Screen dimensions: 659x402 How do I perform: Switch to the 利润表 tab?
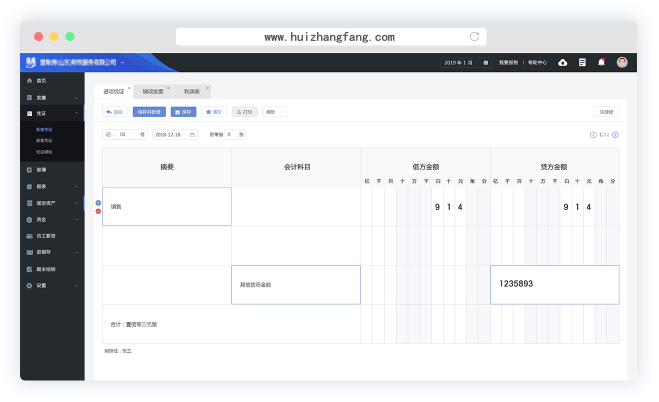[x=192, y=92]
